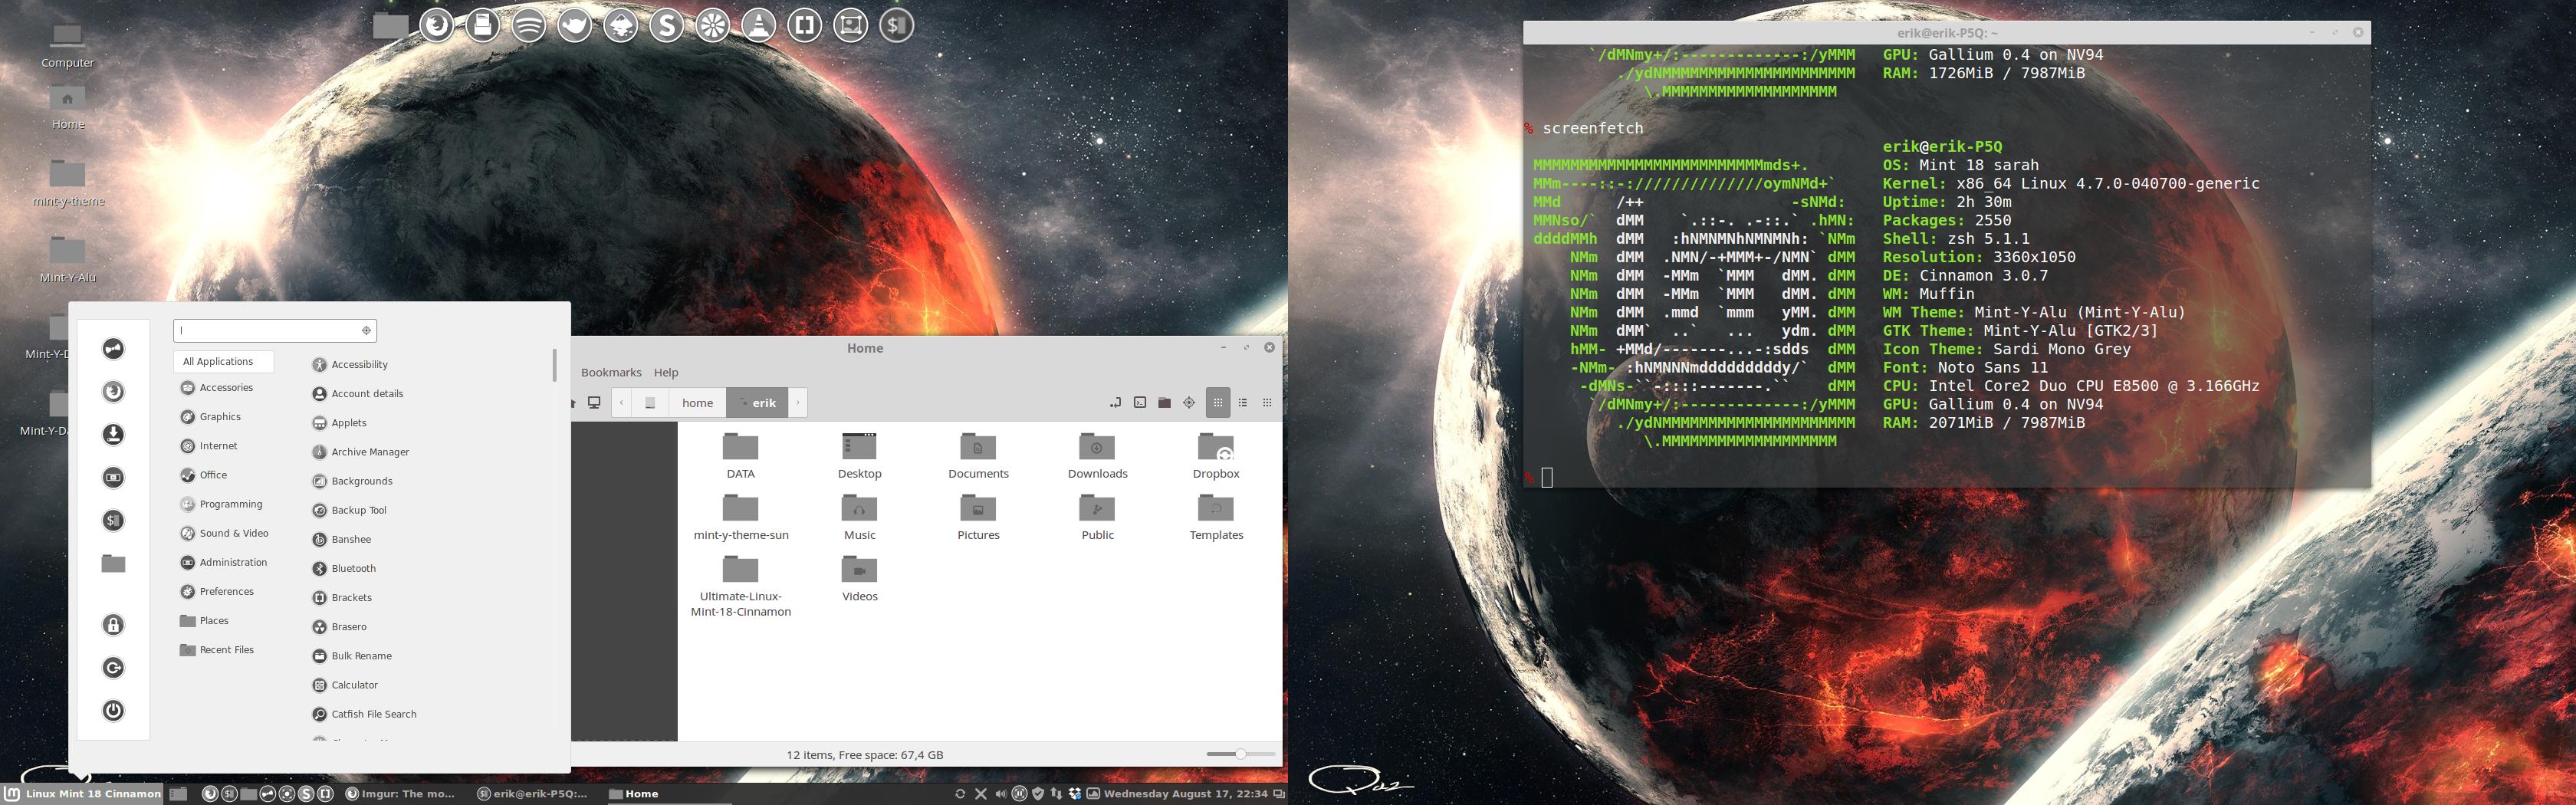Launch VLC media player from the dock

tap(758, 25)
